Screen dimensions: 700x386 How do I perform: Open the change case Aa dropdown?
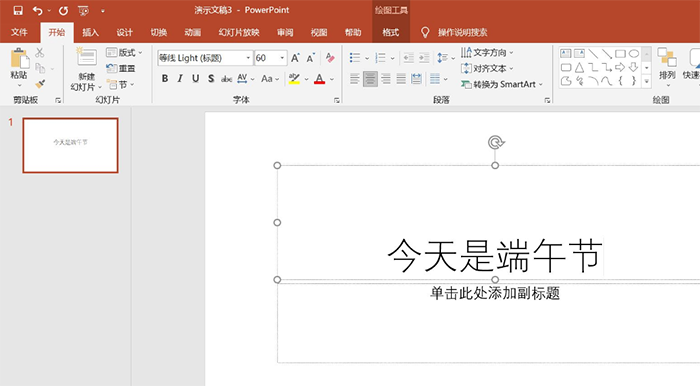(270, 79)
